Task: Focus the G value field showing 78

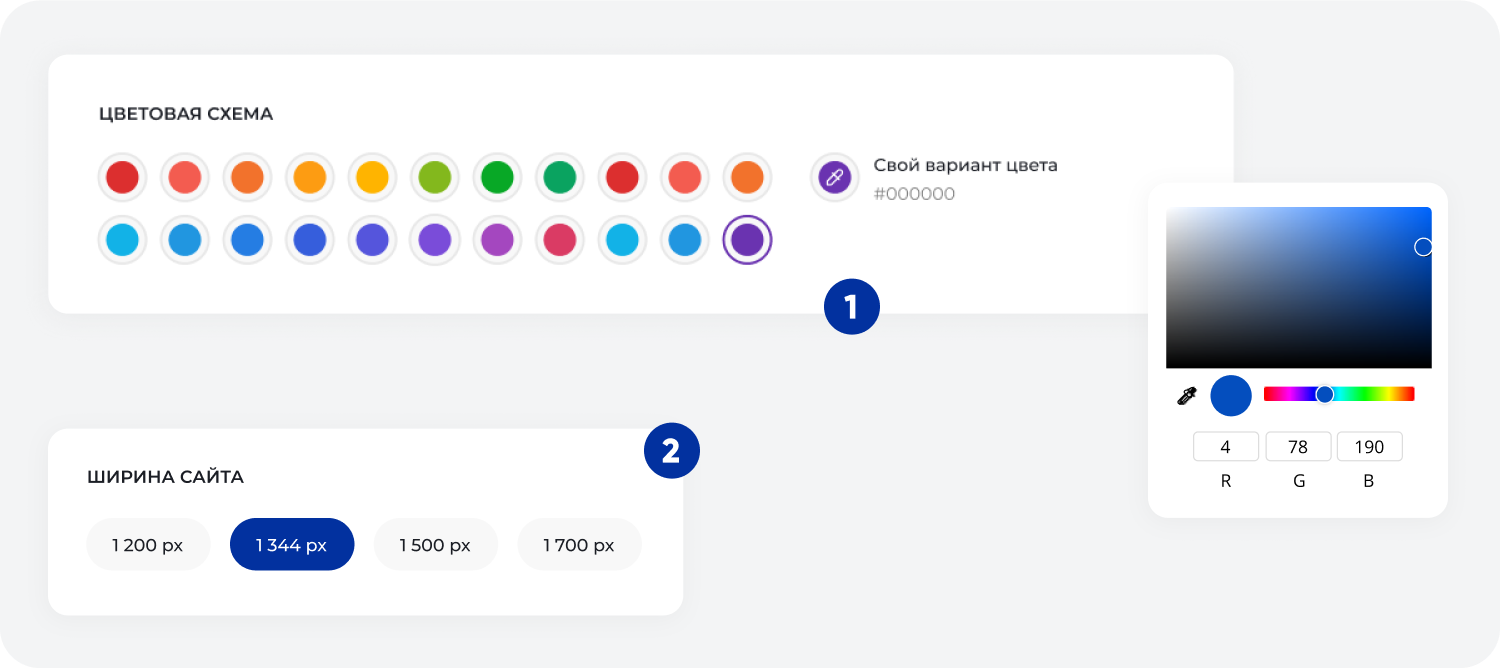Action: click(1298, 446)
